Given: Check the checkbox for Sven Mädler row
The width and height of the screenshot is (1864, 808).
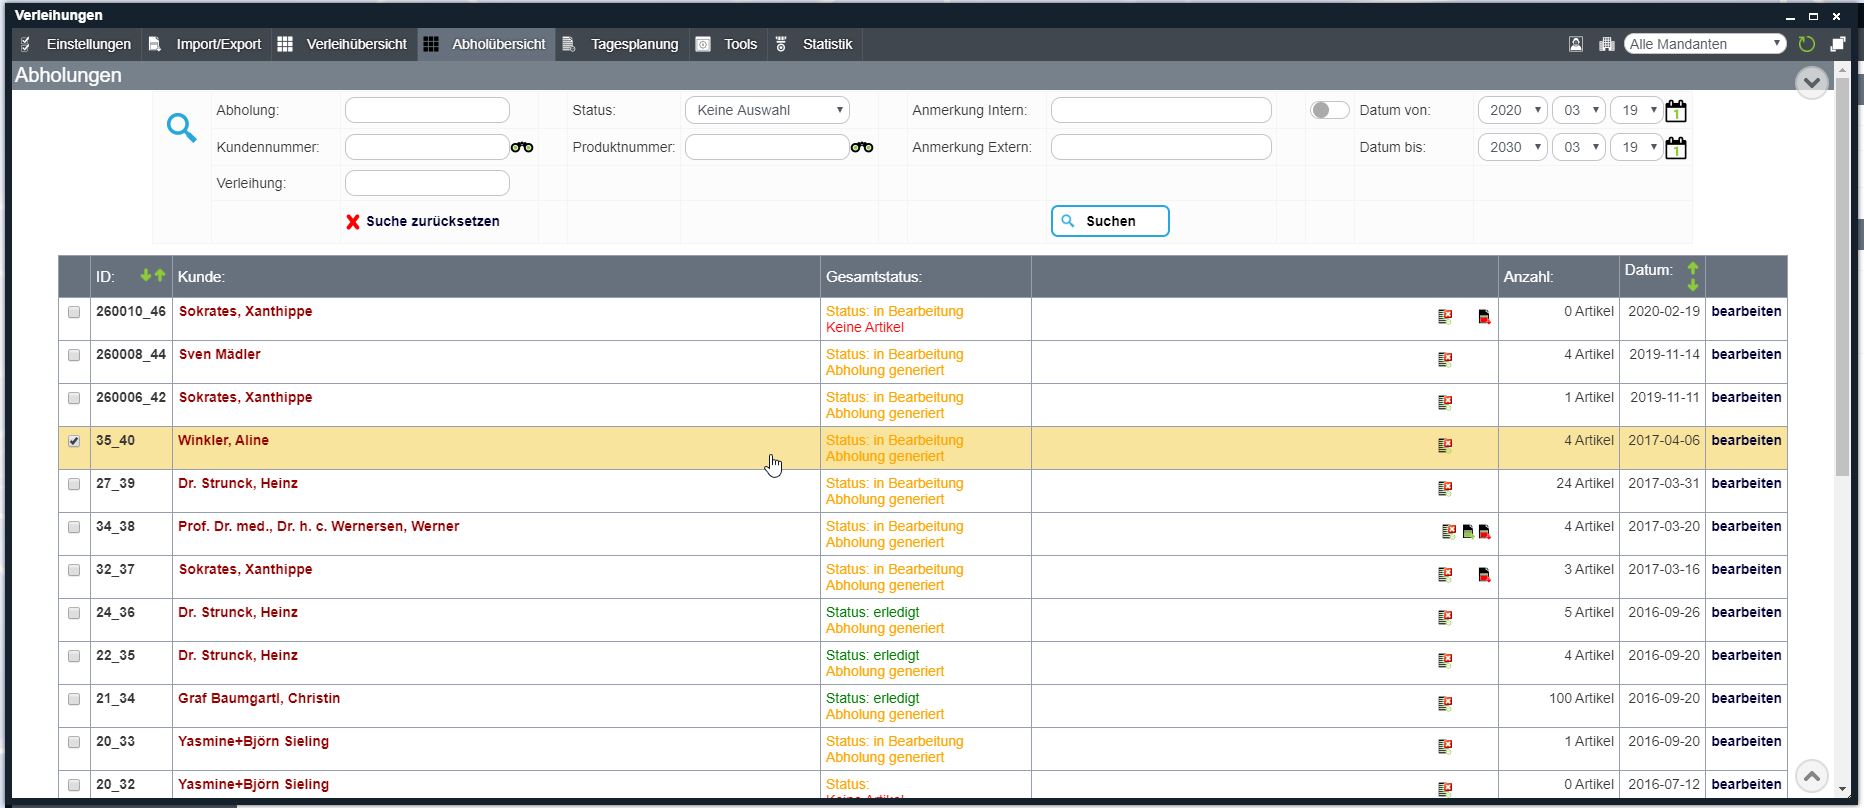Looking at the screenshot, I should 74,355.
